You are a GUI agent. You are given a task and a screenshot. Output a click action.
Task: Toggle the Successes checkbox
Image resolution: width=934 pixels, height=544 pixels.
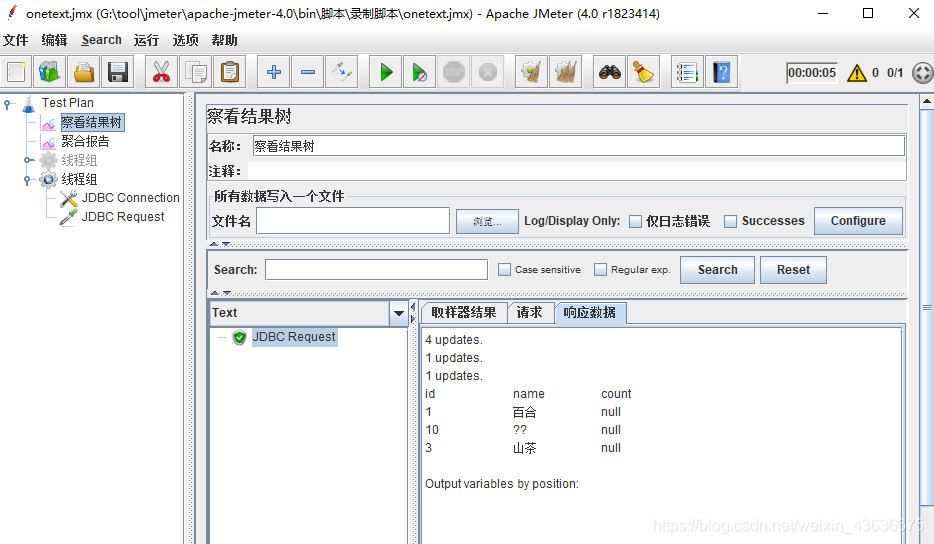pyautogui.click(x=730, y=221)
